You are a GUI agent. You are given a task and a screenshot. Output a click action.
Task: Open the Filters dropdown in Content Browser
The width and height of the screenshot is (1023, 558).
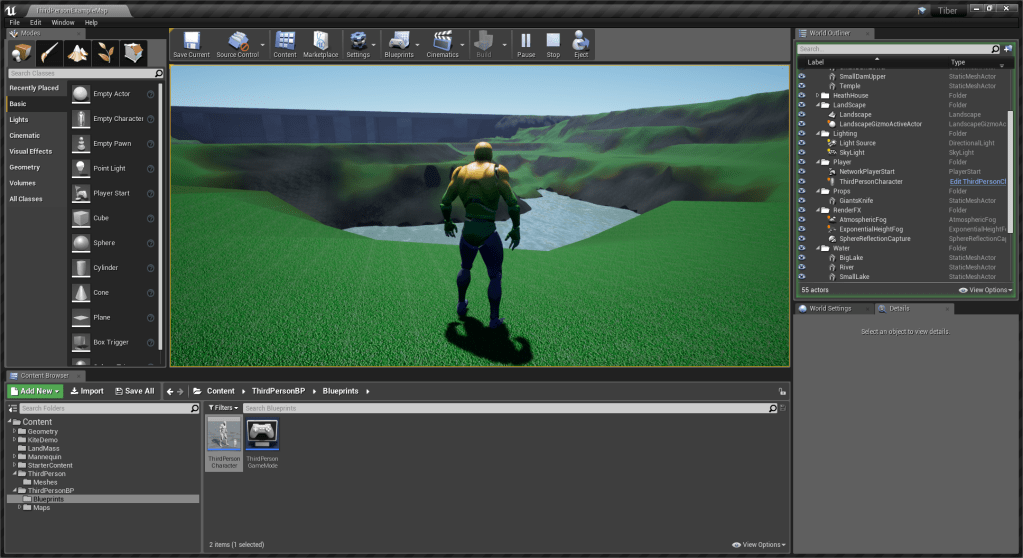pyautogui.click(x=222, y=408)
